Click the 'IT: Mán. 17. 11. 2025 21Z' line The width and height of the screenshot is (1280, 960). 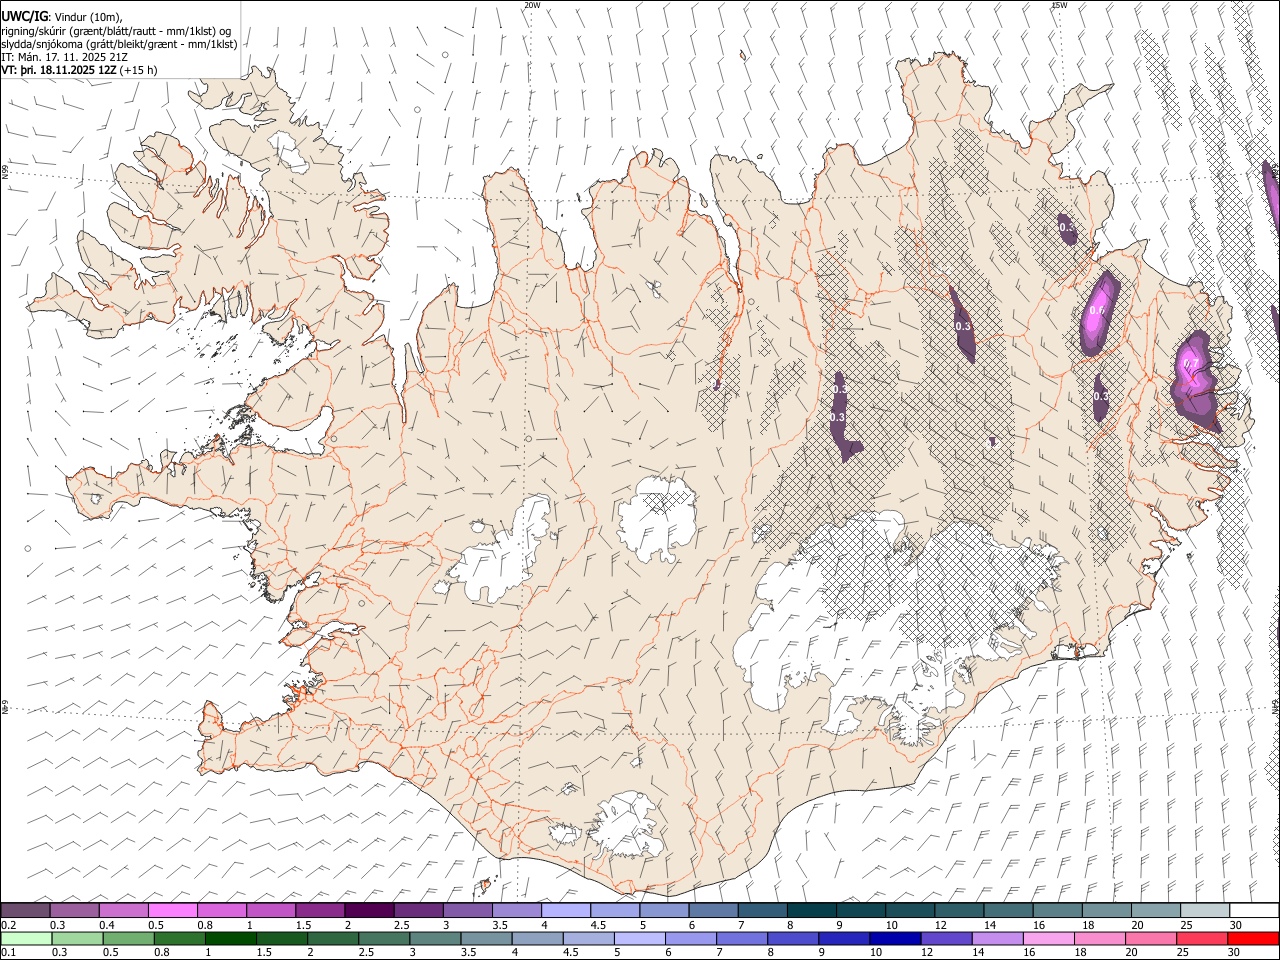(x=64, y=57)
